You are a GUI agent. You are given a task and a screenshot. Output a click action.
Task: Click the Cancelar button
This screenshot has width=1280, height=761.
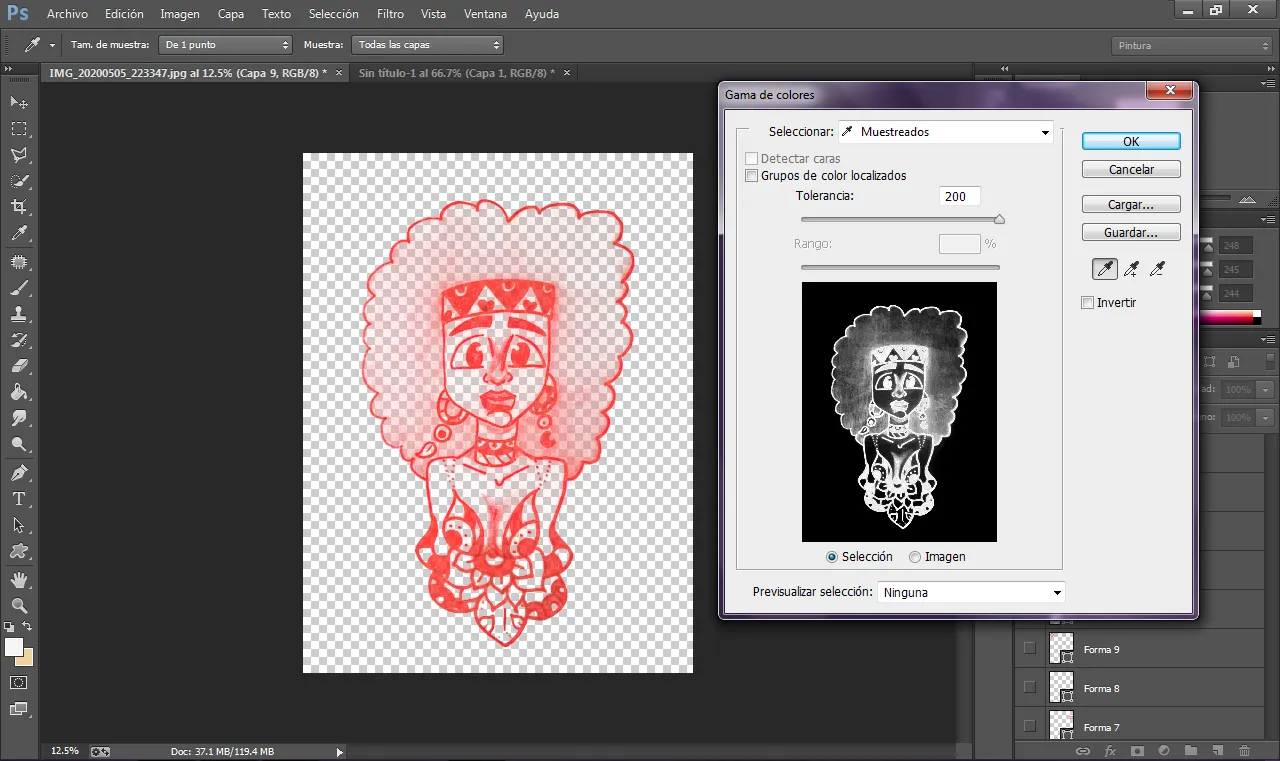[1131, 170]
